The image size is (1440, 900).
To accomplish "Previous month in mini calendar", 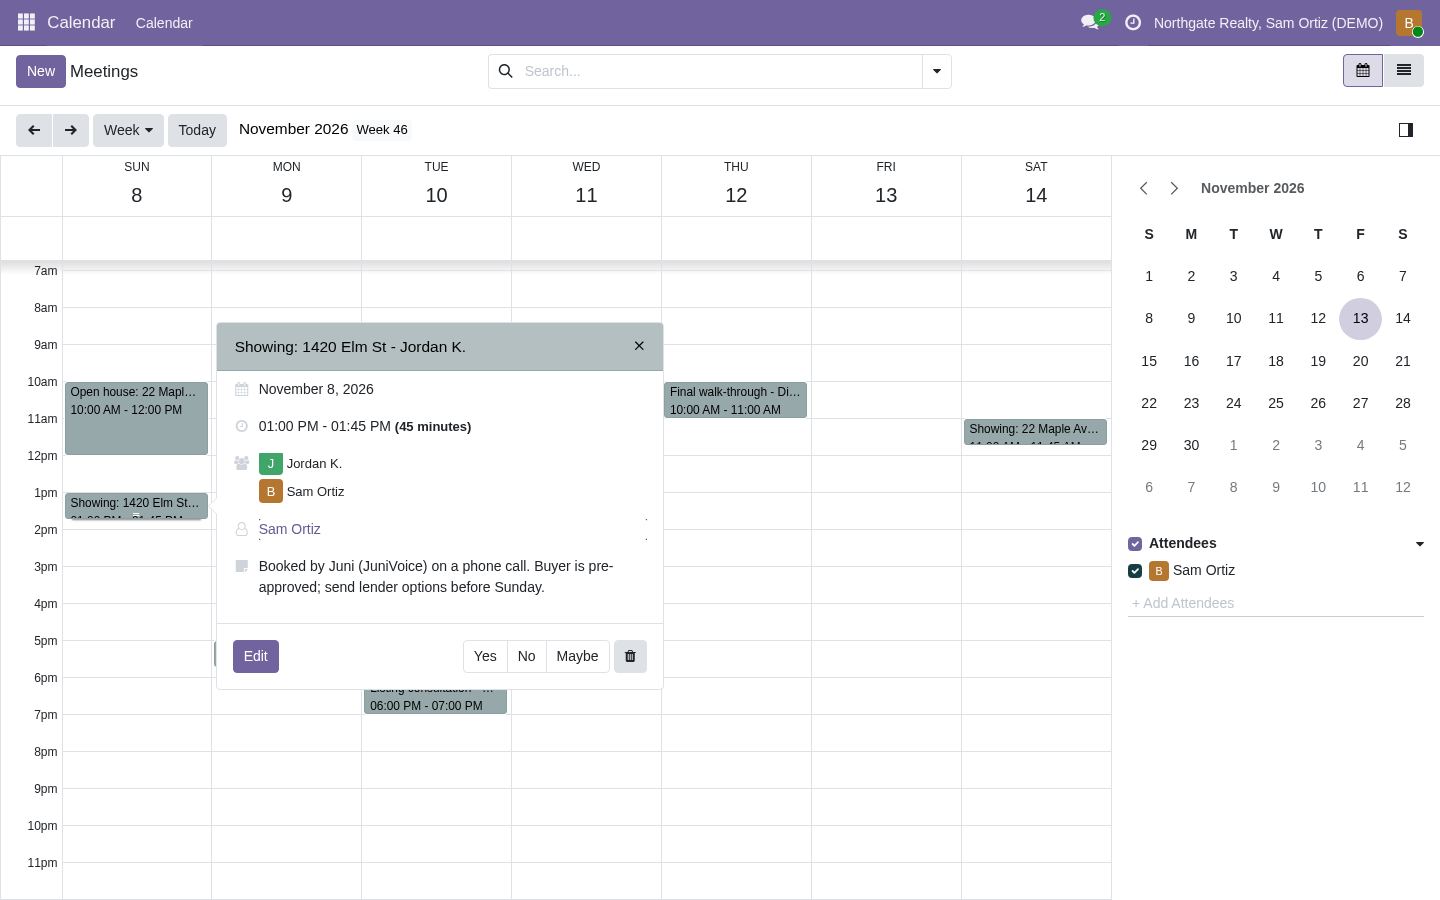I will pyautogui.click(x=1144, y=188).
